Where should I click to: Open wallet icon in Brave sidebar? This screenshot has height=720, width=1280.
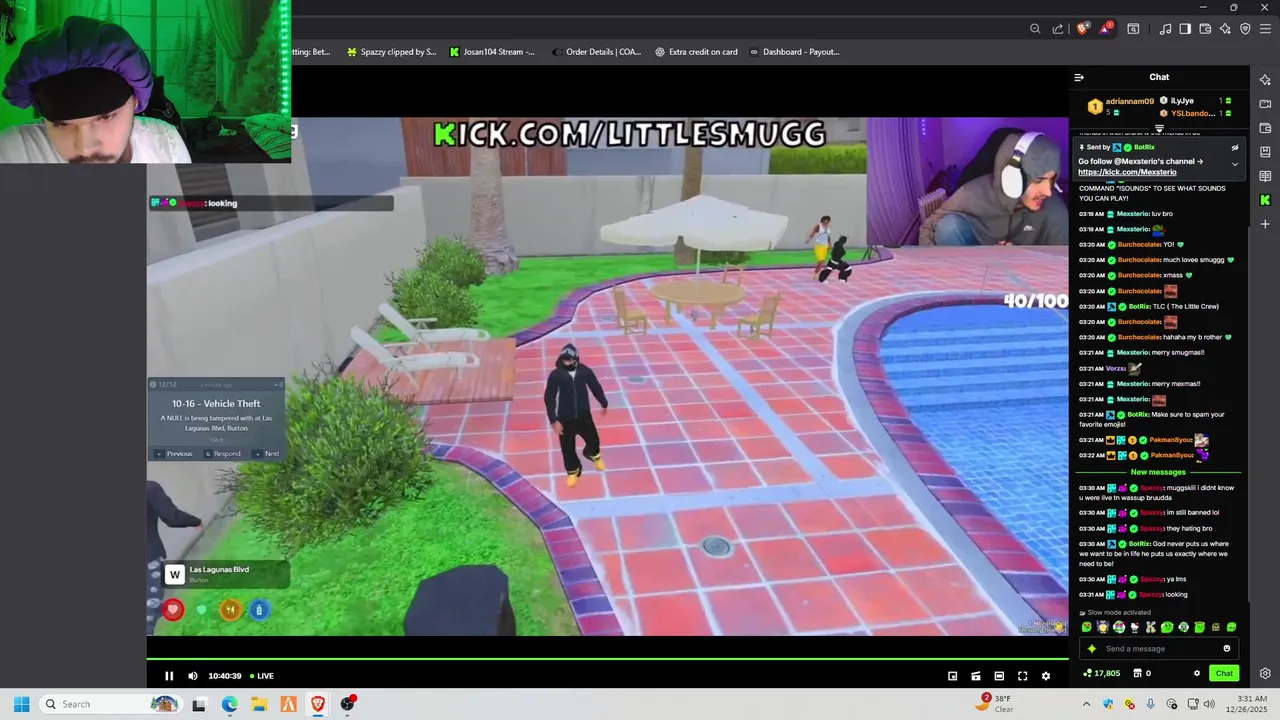tap(1265, 128)
